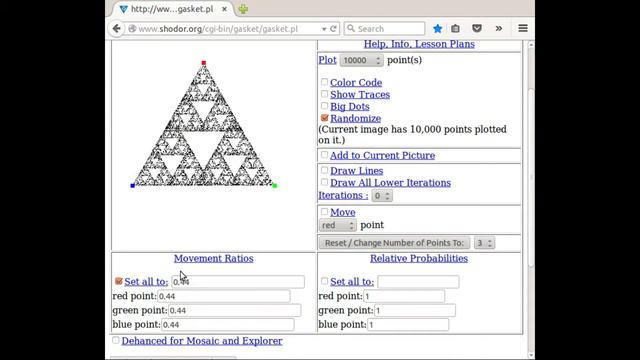Open the Show Traces link
This screenshot has height=360, width=640.
[x=360, y=94]
